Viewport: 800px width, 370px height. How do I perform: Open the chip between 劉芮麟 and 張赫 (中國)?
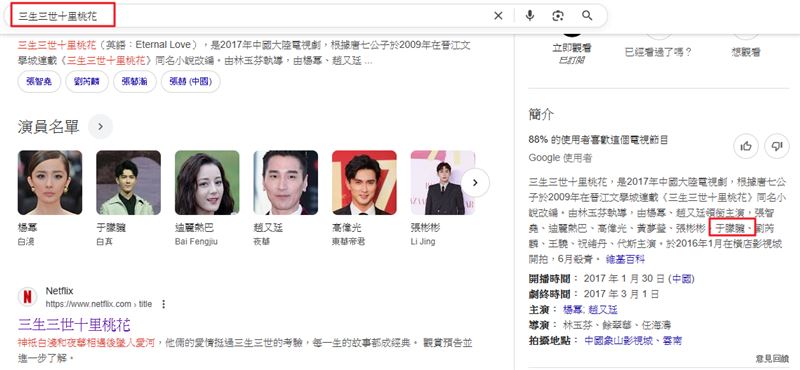135,82
